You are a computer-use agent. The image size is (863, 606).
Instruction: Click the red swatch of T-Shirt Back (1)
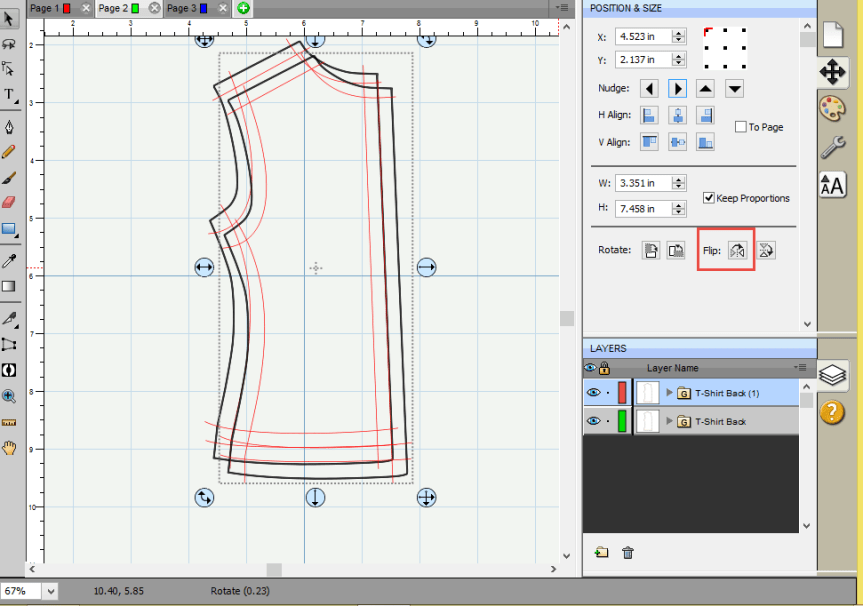click(622, 393)
